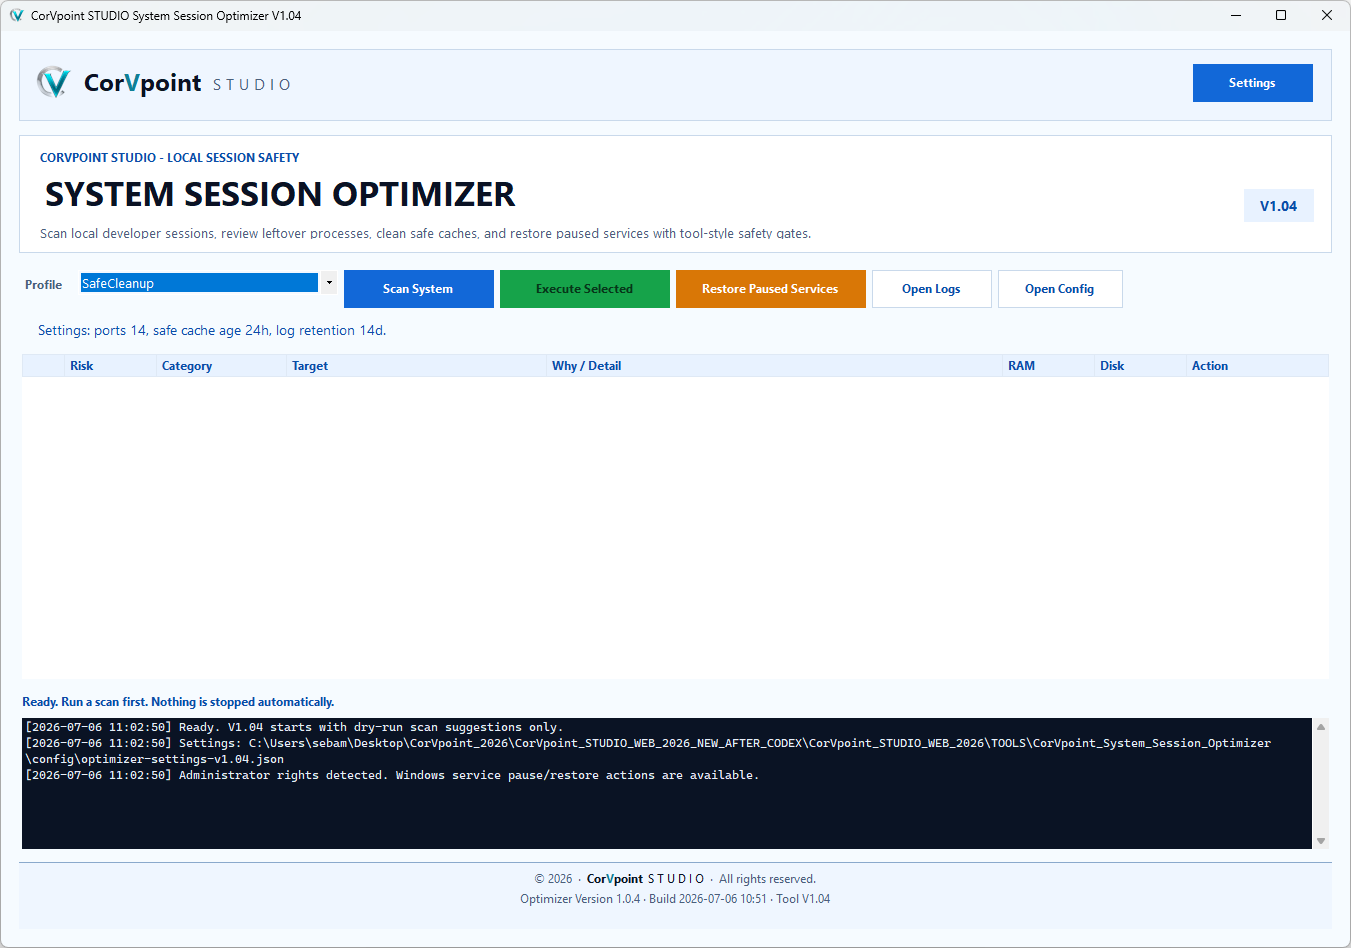The image size is (1351, 948).
Task: Open the Settings button
Action: (x=1252, y=83)
